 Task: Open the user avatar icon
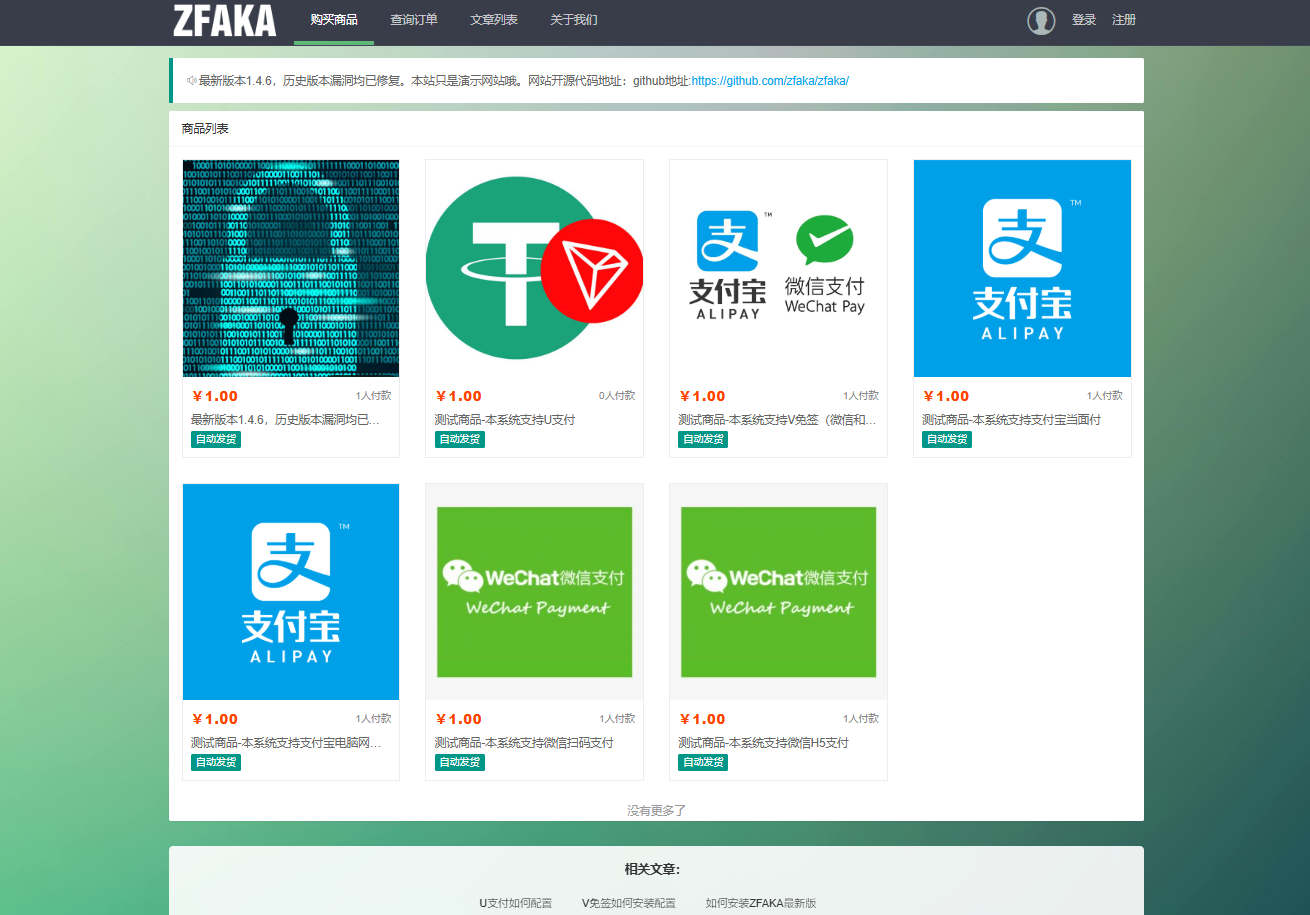click(1041, 20)
